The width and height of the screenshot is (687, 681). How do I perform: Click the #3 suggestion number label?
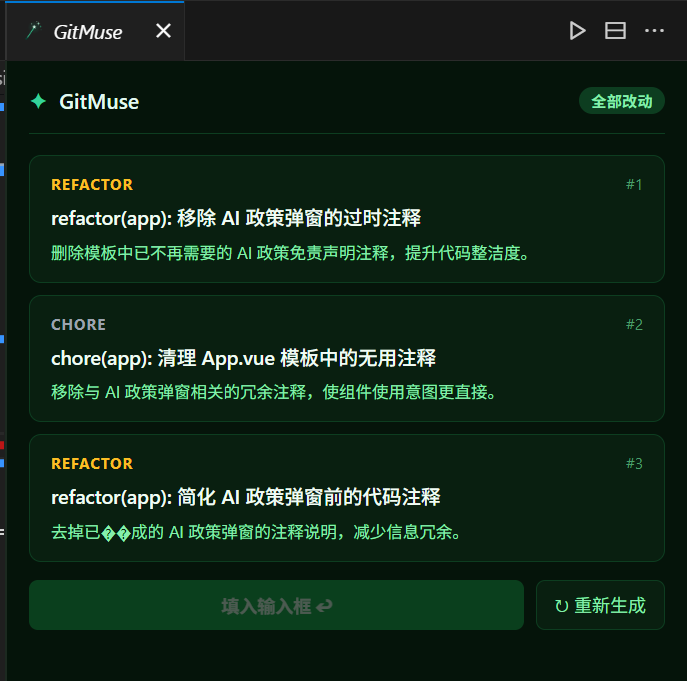634,463
